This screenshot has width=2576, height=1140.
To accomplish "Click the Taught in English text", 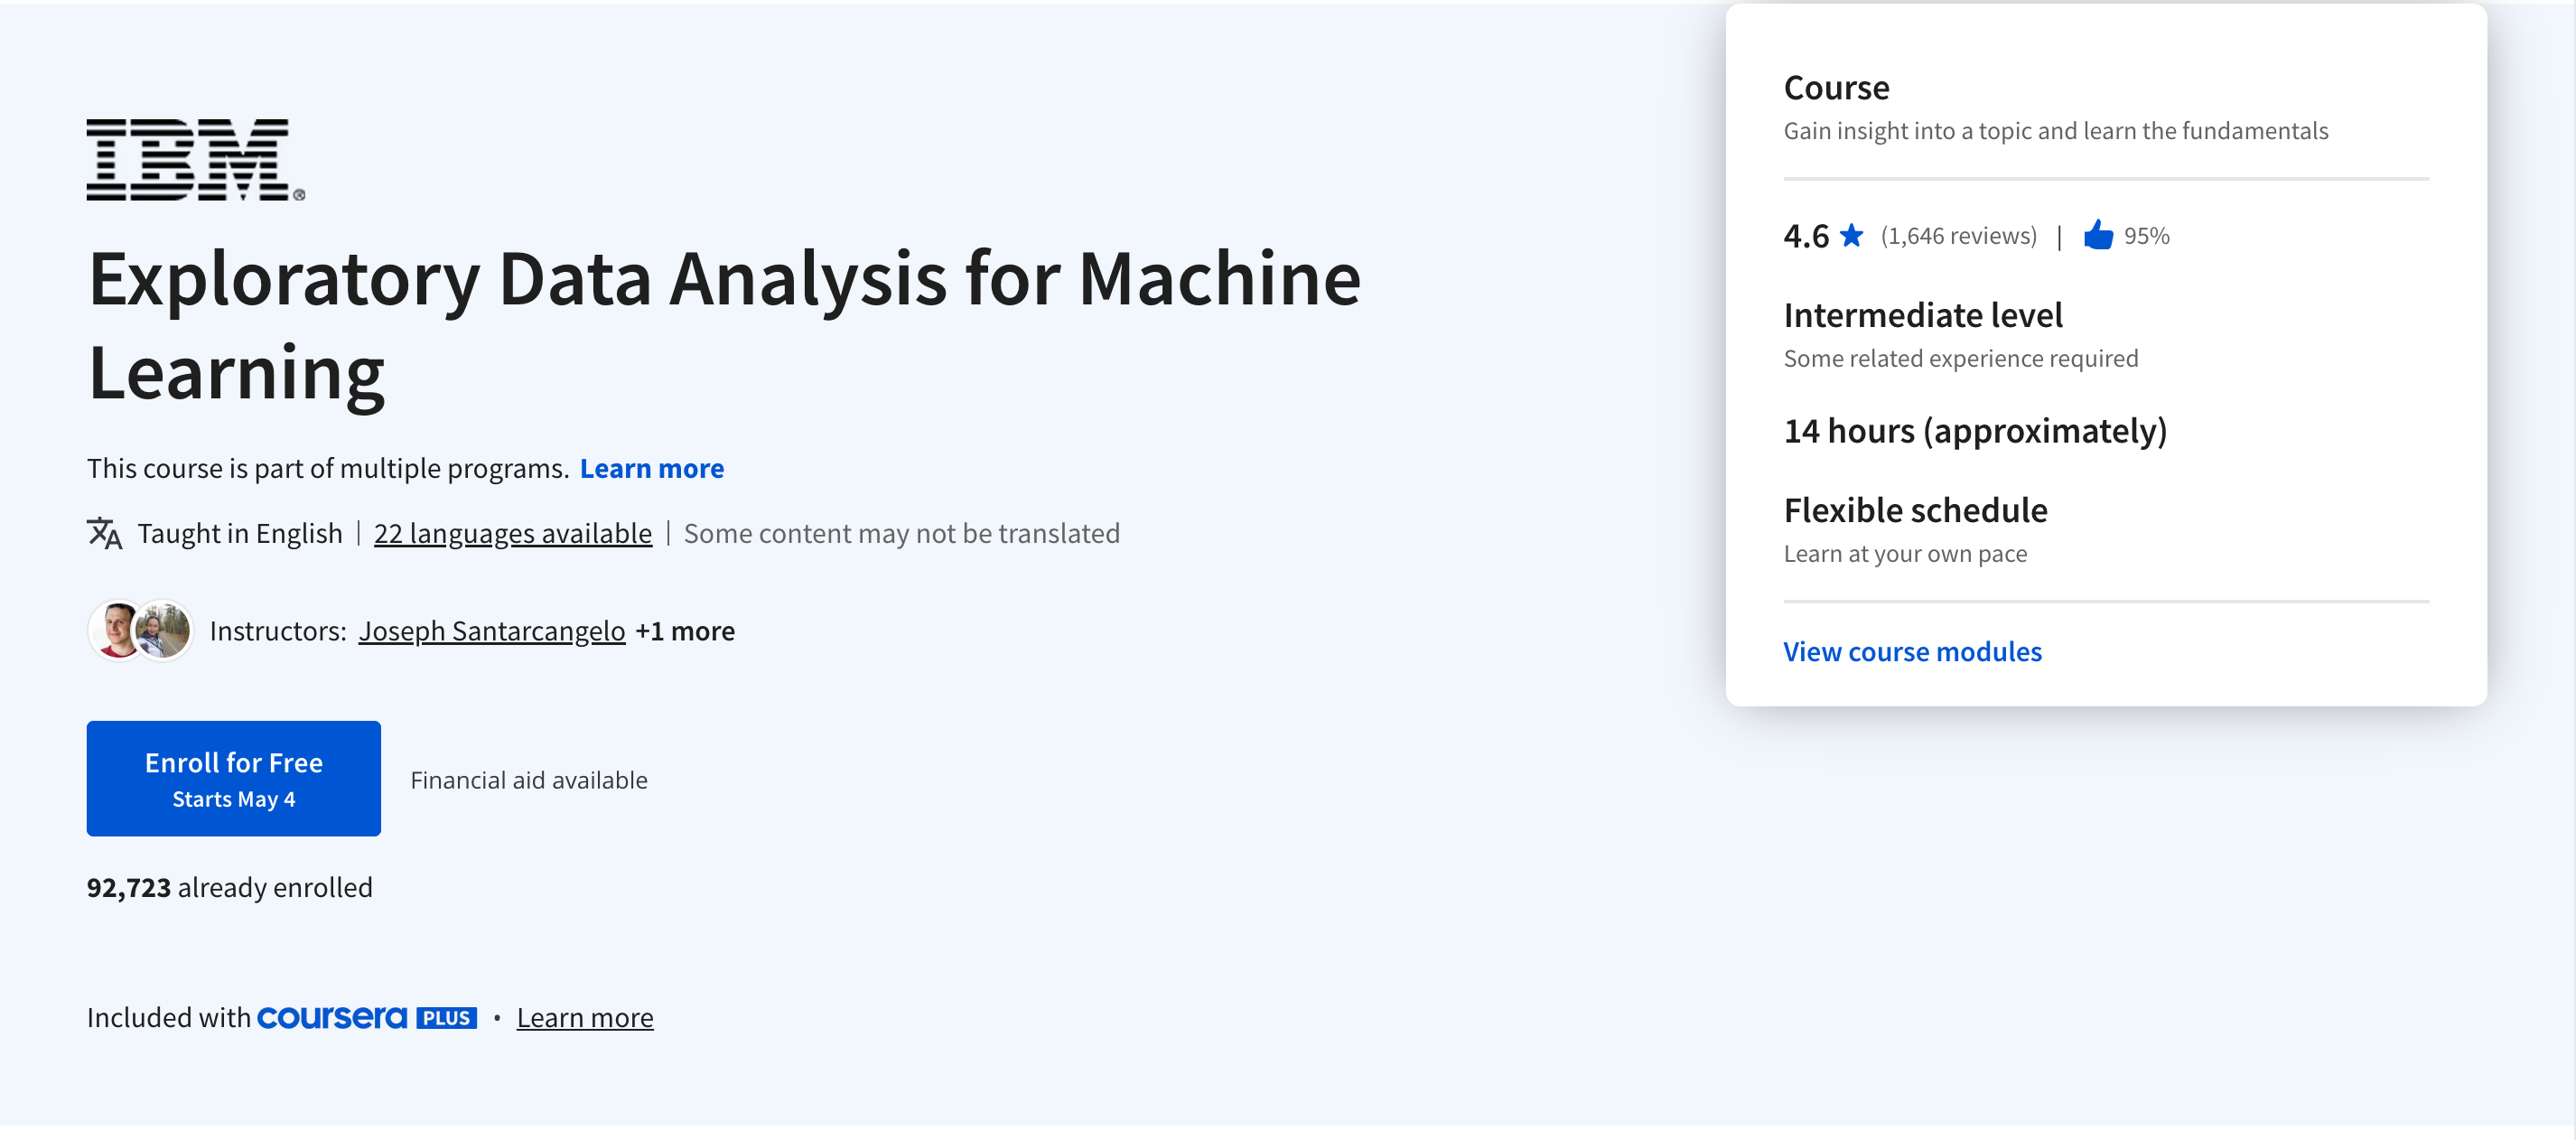I will click(x=240, y=534).
